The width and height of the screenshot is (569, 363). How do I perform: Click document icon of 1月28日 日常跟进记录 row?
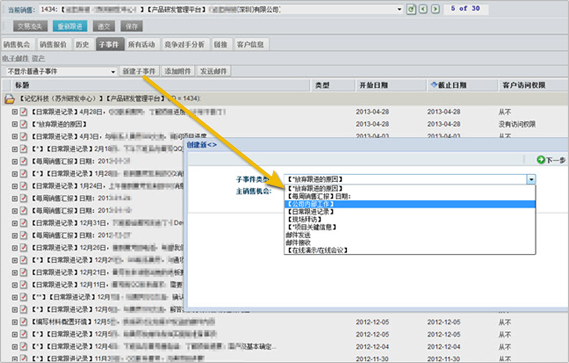point(24,174)
